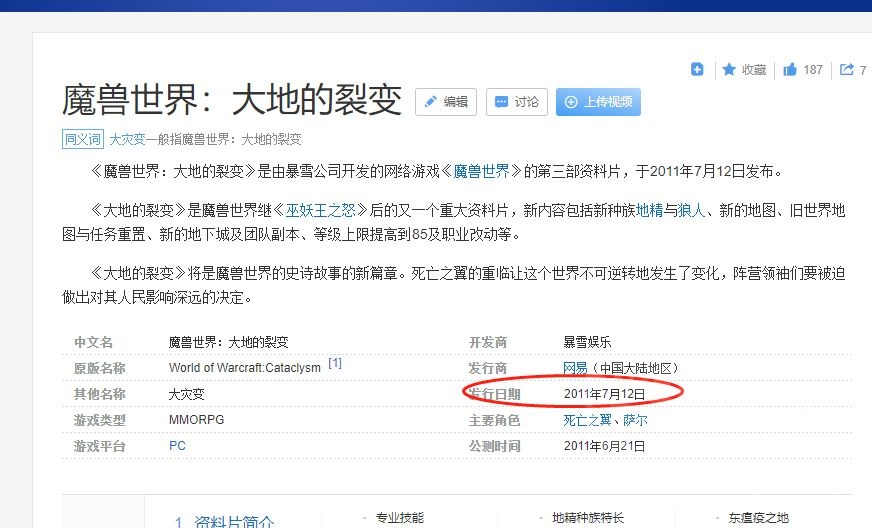Click the 游戏类型 field label

coord(100,420)
